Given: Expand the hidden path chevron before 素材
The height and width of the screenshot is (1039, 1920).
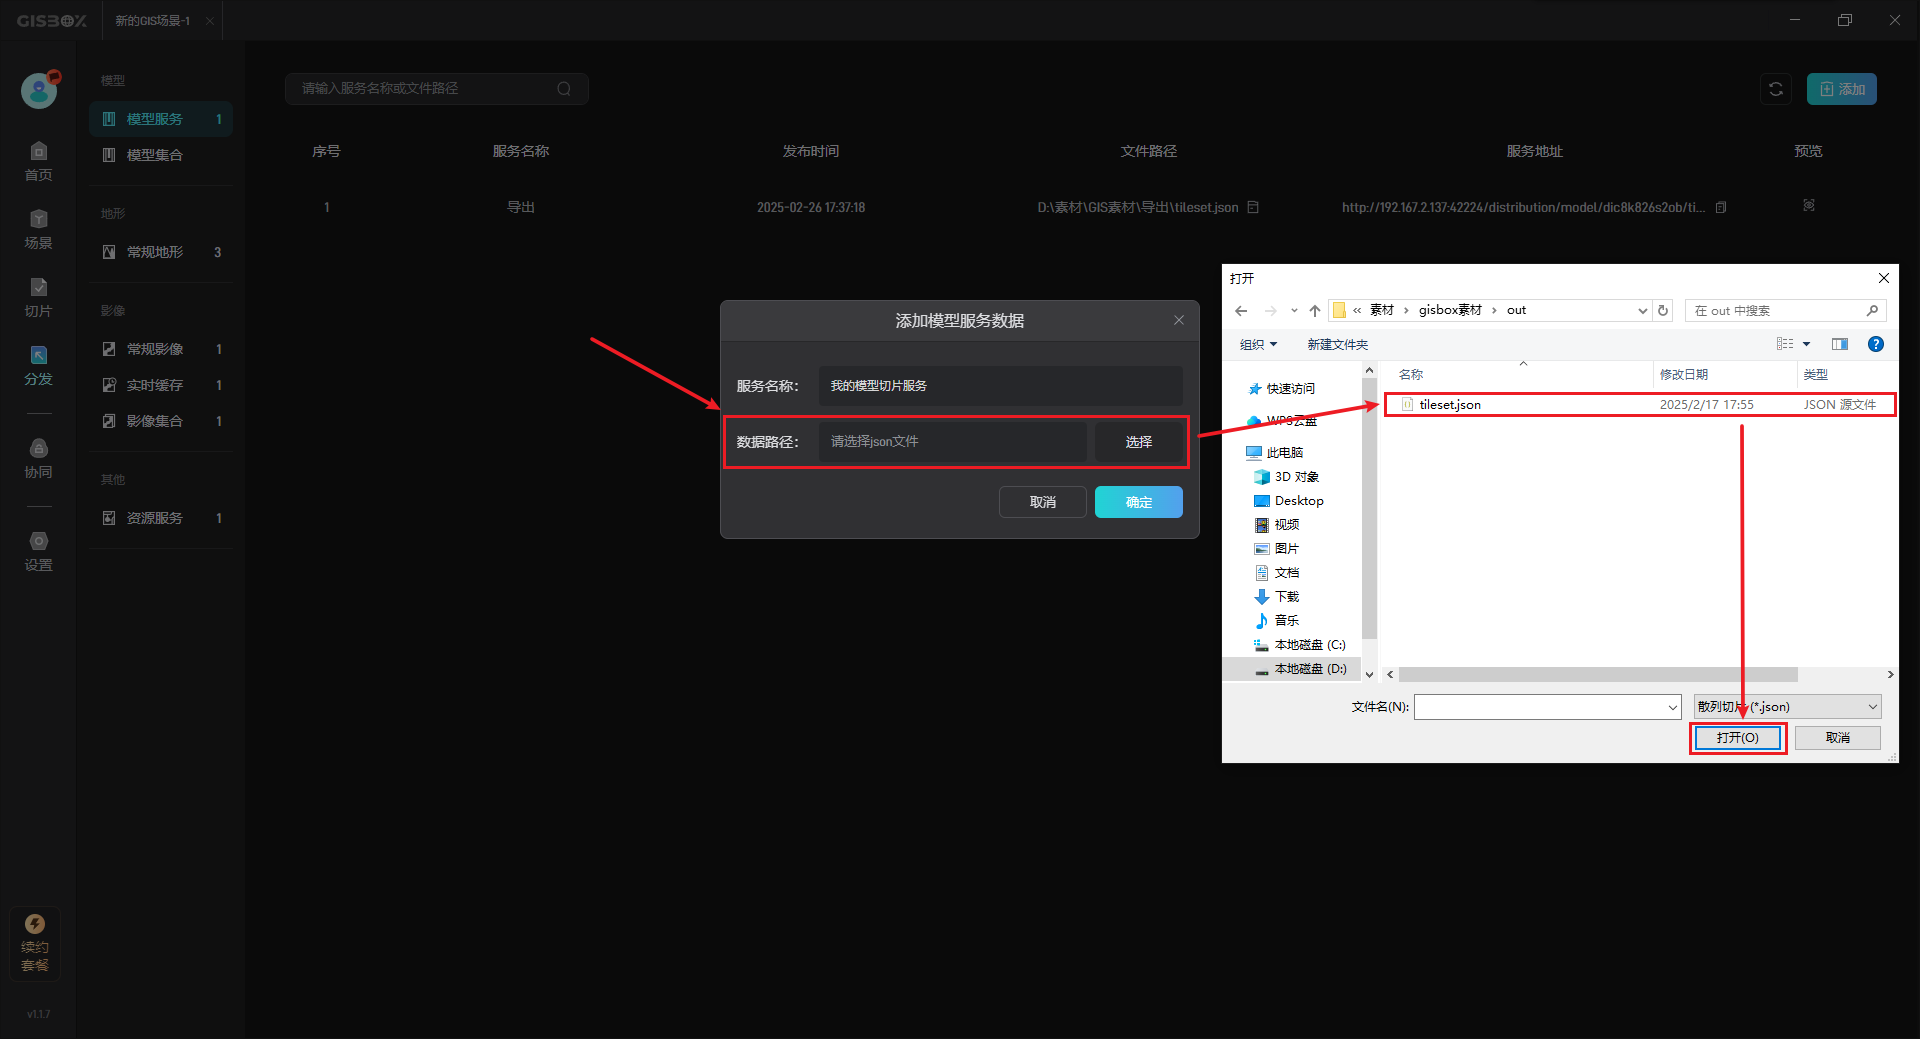Looking at the screenshot, I should click(1357, 310).
